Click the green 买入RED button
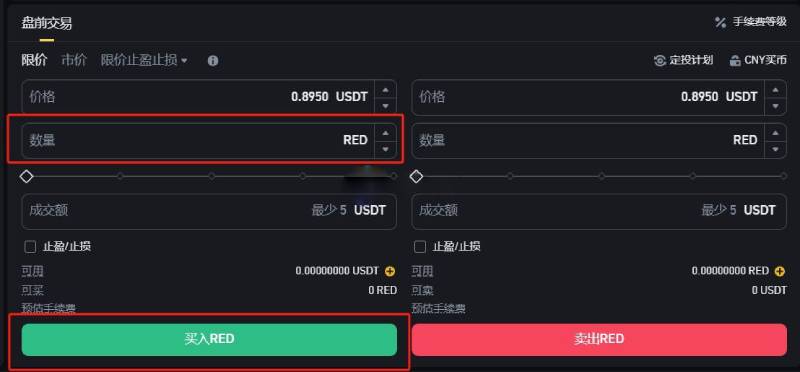 (209, 339)
